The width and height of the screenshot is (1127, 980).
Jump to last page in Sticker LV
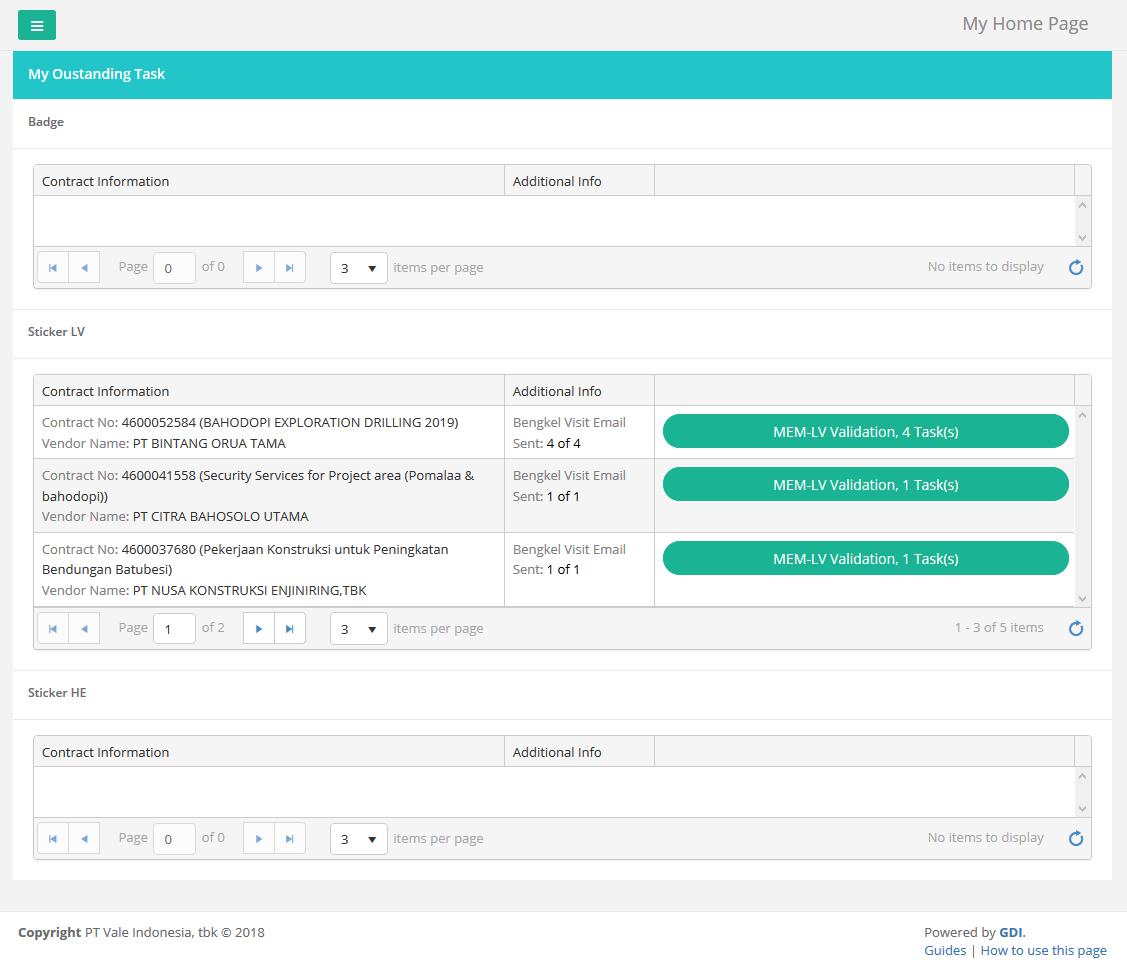tap(290, 629)
